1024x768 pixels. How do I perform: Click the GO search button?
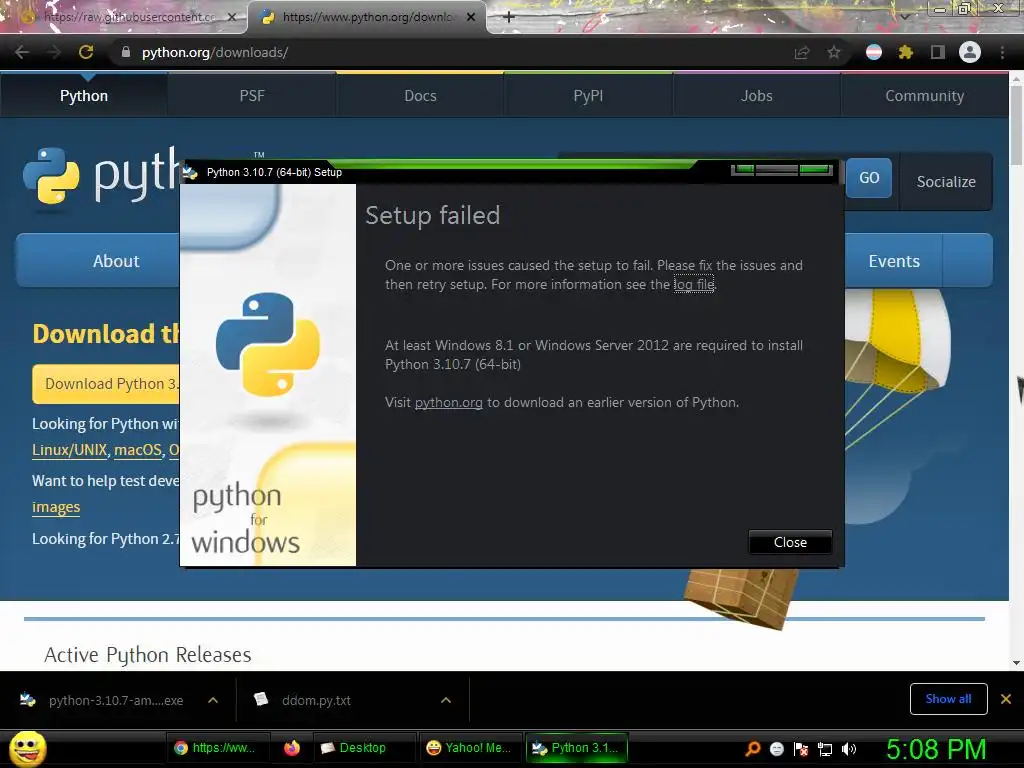(869, 178)
